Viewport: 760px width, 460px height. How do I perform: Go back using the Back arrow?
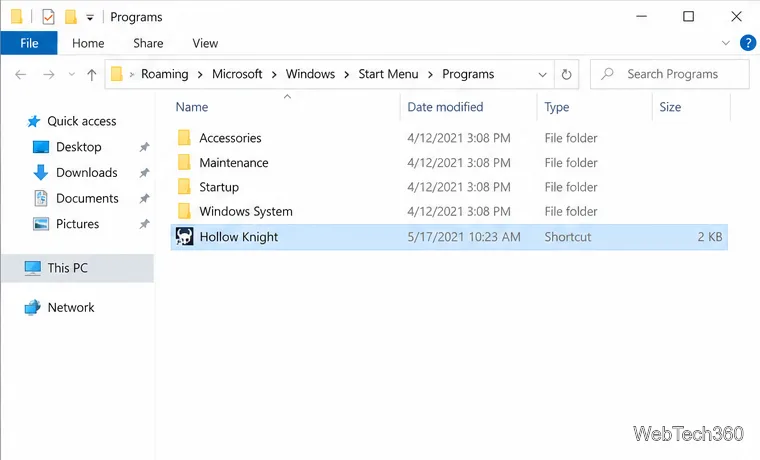click(x=20, y=75)
